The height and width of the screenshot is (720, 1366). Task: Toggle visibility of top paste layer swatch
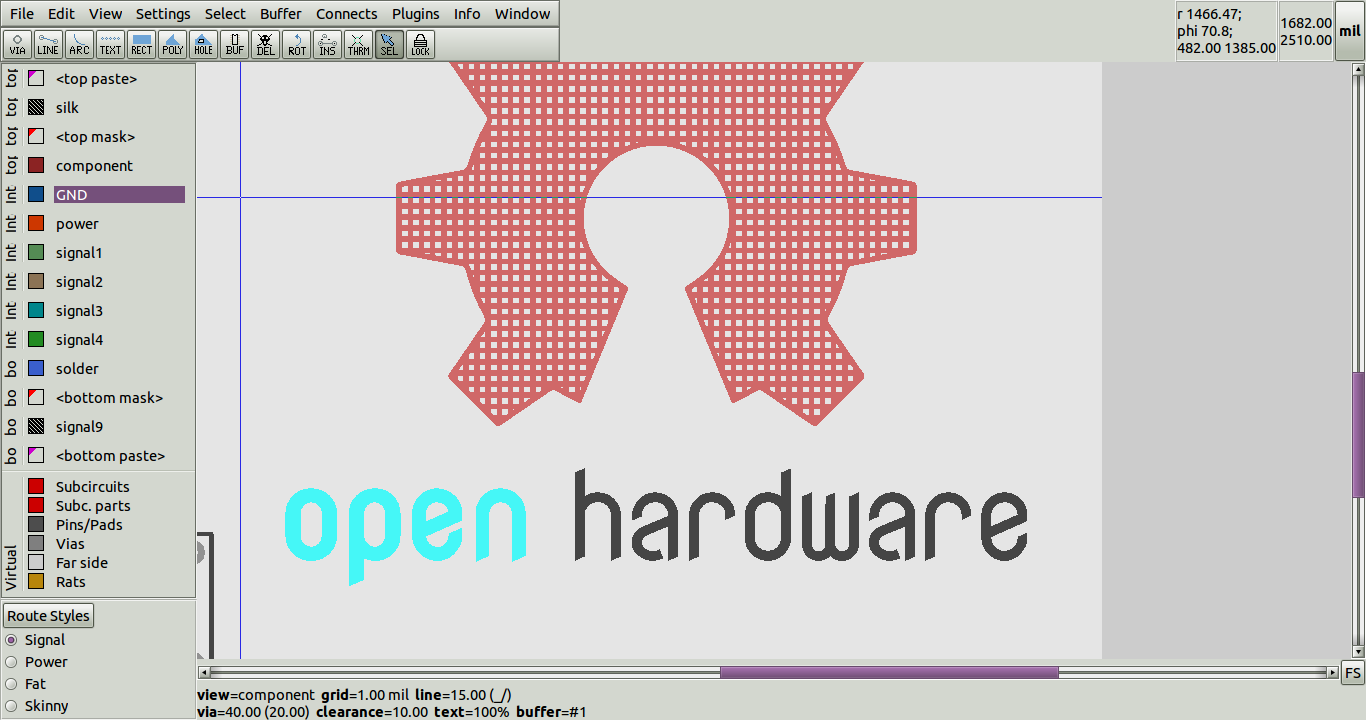click(36, 78)
